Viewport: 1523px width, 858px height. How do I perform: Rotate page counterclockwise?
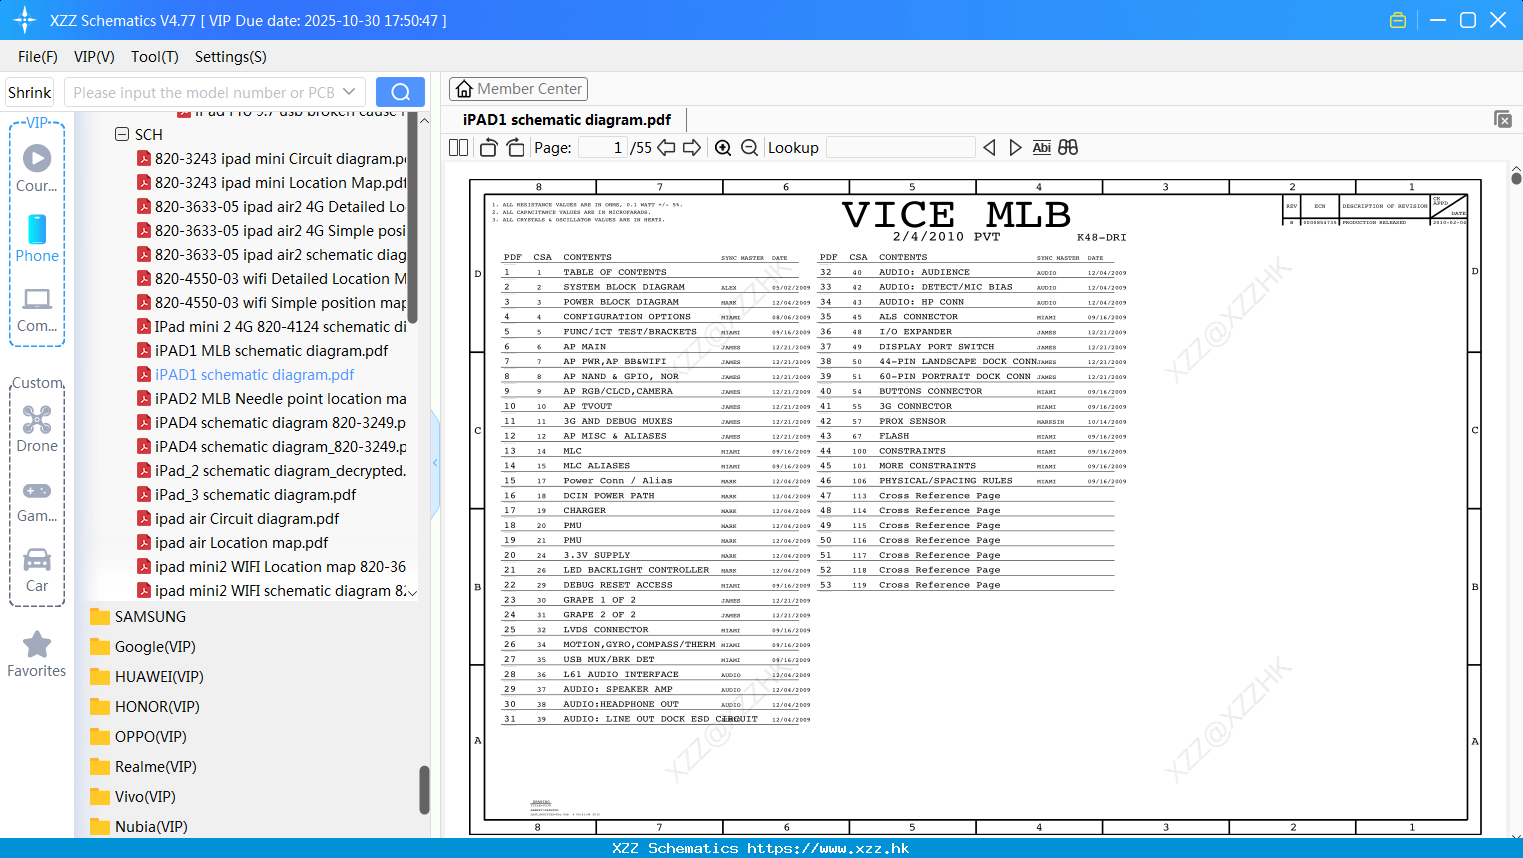pyautogui.click(x=489, y=148)
